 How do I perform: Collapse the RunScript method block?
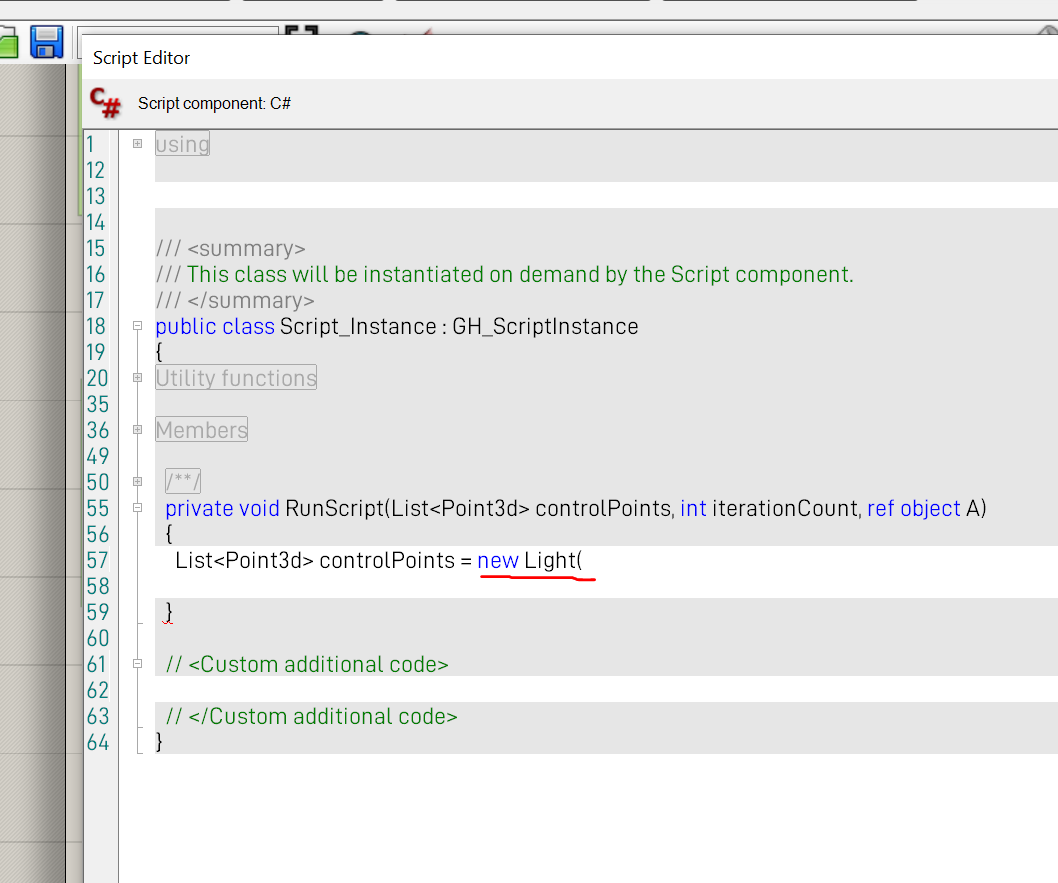coord(138,508)
